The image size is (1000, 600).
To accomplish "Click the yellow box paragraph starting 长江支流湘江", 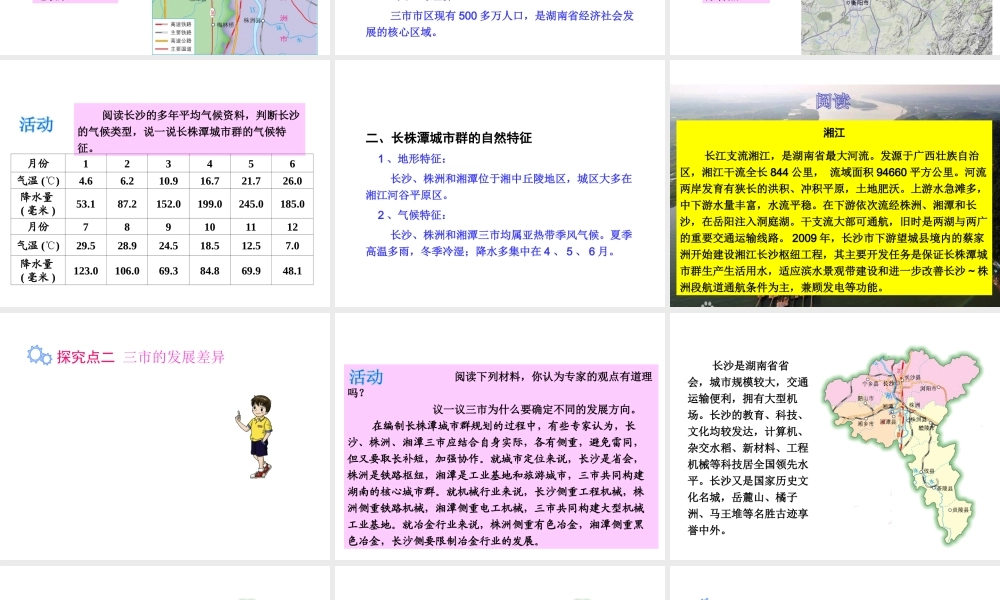I will point(834,221).
